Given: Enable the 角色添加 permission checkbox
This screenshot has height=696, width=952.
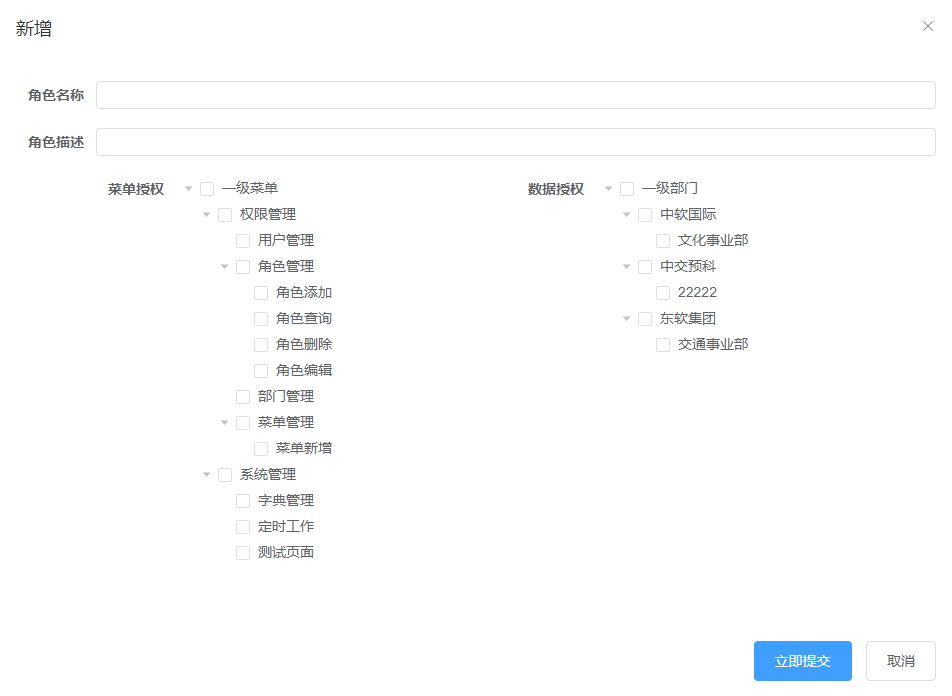Looking at the screenshot, I should [x=260, y=292].
